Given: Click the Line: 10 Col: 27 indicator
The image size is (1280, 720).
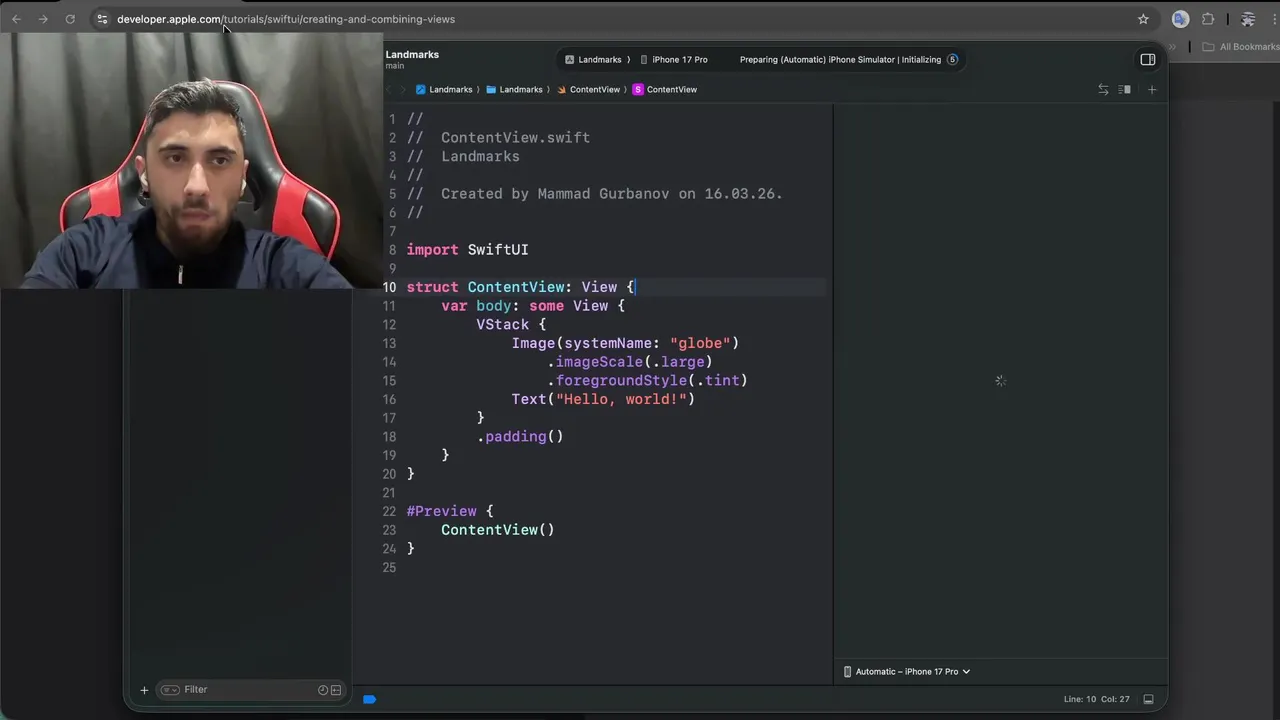Looking at the screenshot, I should pyautogui.click(x=1097, y=700).
